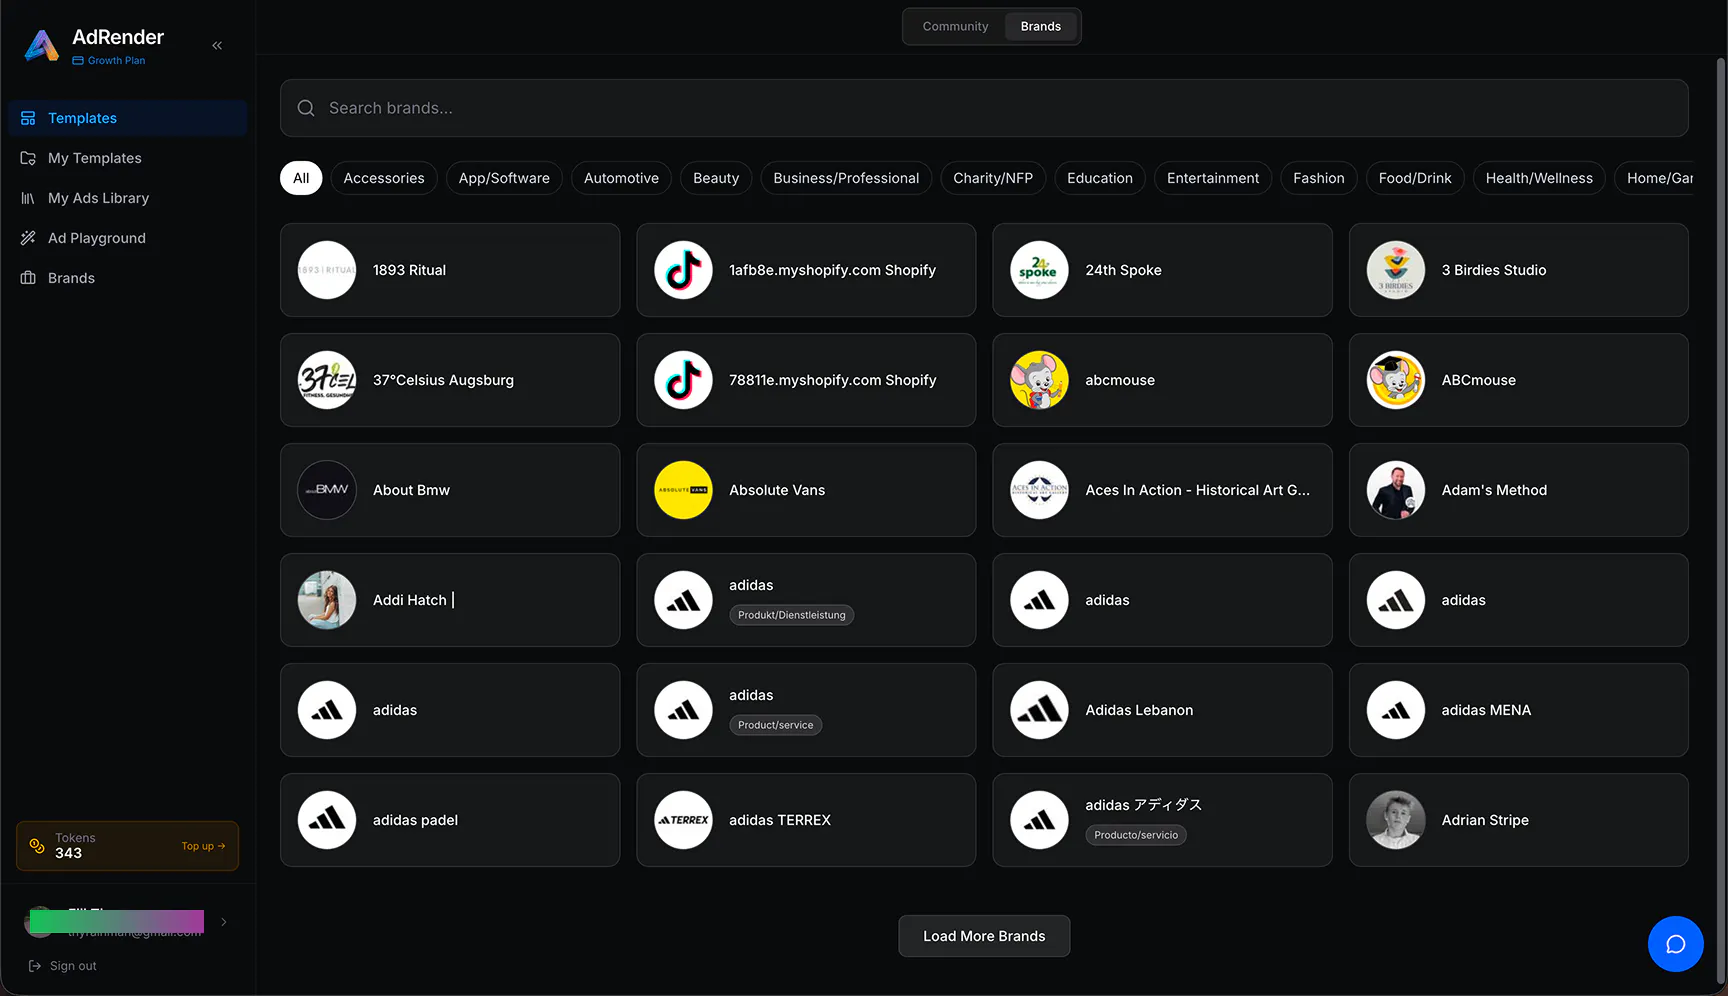The image size is (1728, 996).
Task: Open the Aces In Action logo
Action: [1039, 490]
